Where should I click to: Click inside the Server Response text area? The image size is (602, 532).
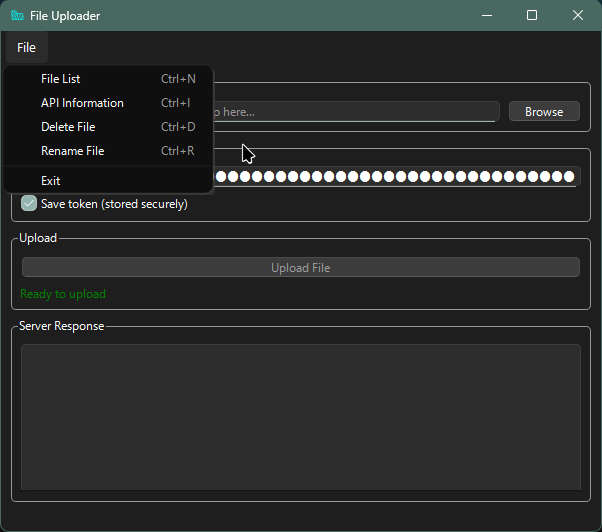tap(300, 417)
